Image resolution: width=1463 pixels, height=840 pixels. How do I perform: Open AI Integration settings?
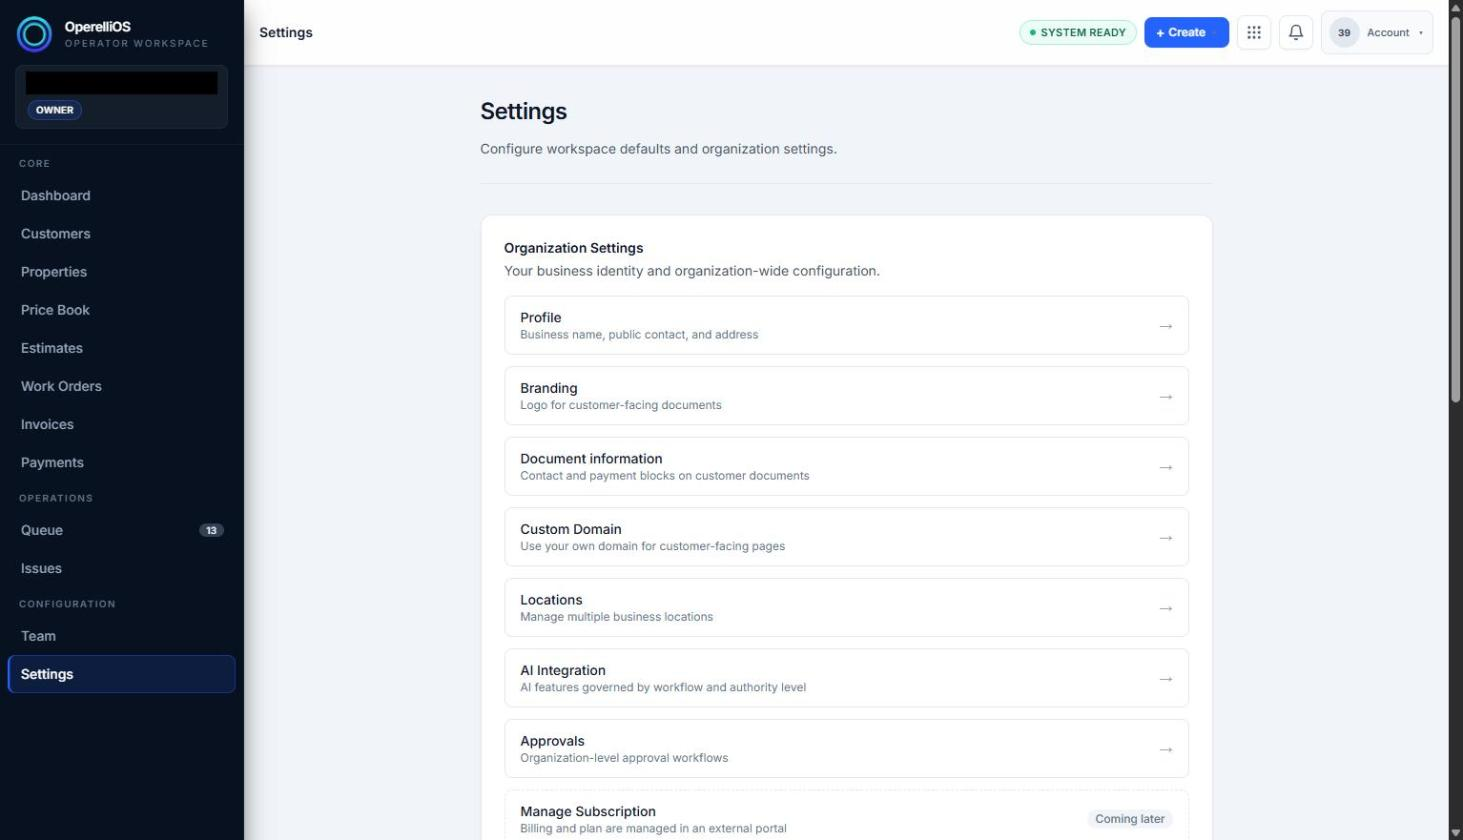(x=846, y=678)
